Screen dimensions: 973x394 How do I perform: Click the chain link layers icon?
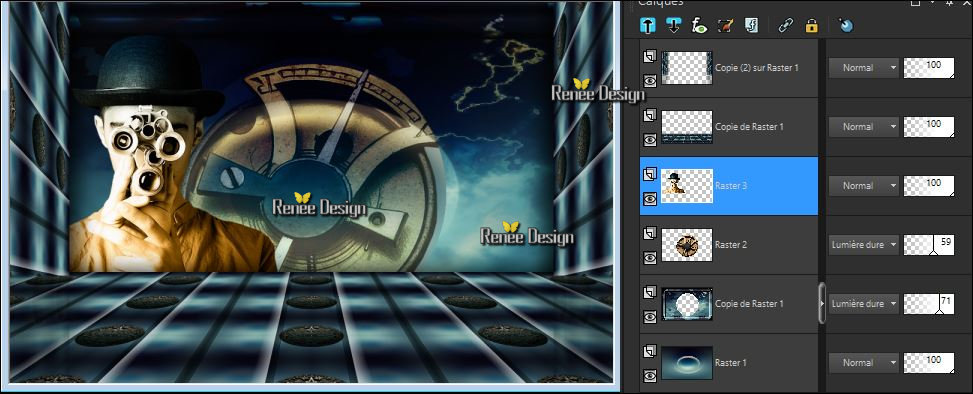click(x=786, y=25)
